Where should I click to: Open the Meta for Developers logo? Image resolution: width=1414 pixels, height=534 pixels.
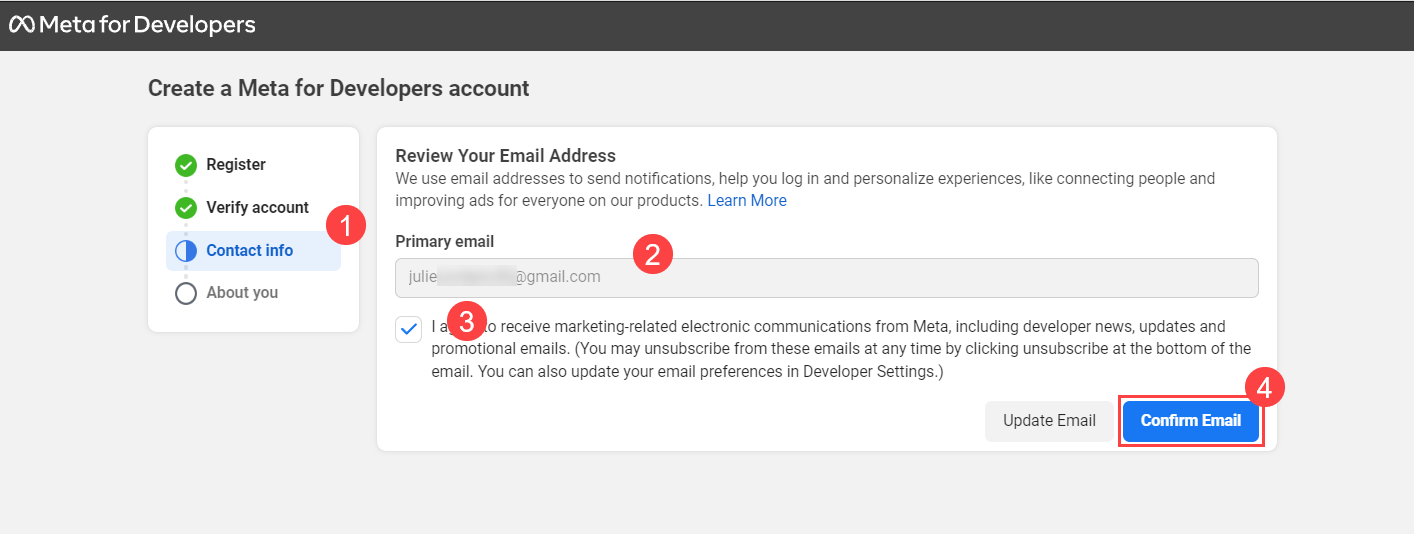tap(132, 25)
